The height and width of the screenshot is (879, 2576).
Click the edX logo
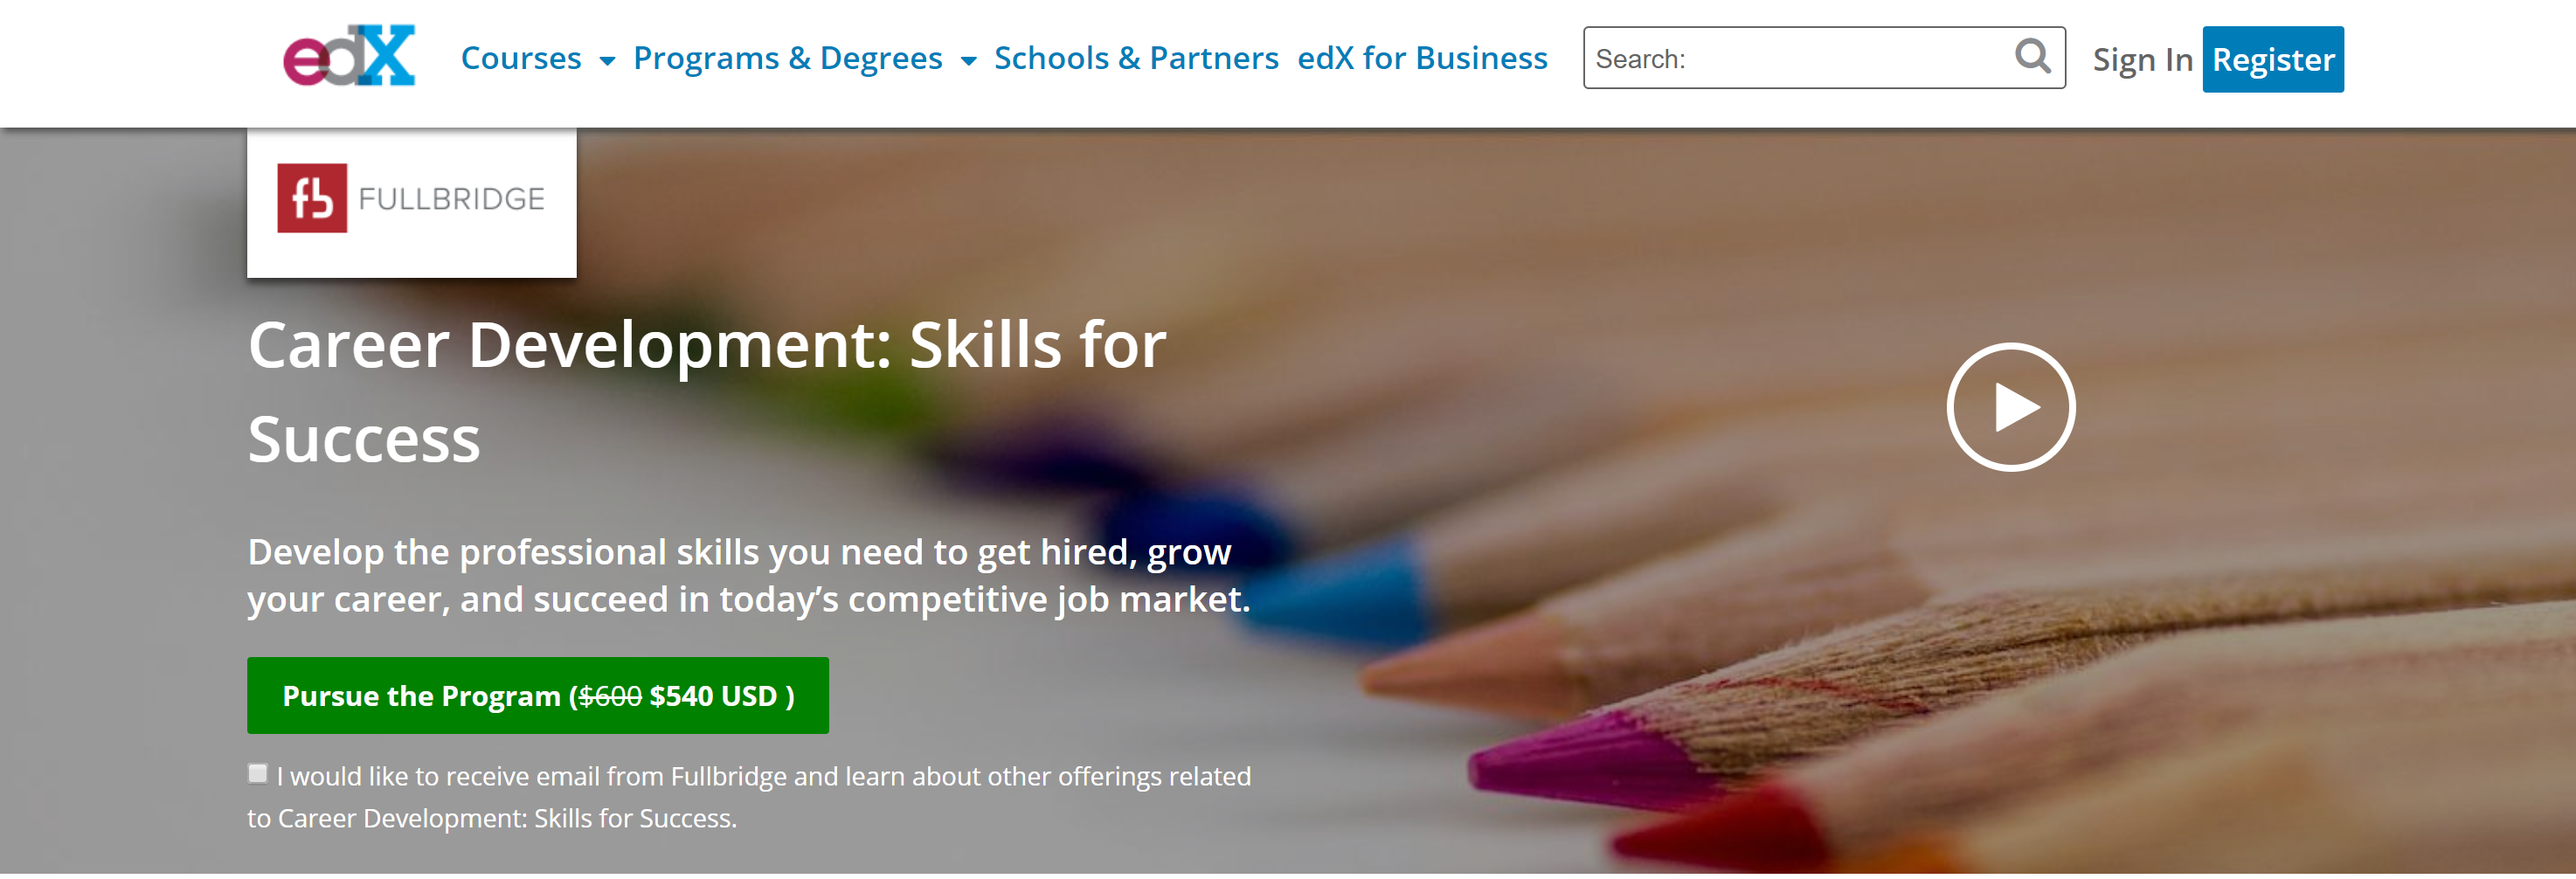click(x=348, y=56)
